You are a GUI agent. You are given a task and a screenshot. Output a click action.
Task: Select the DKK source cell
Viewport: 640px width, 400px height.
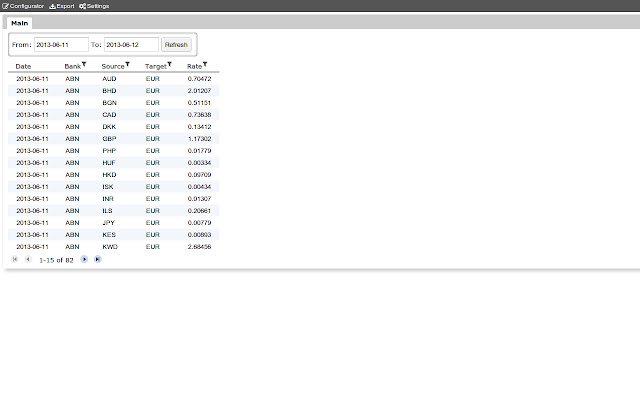pos(109,127)
